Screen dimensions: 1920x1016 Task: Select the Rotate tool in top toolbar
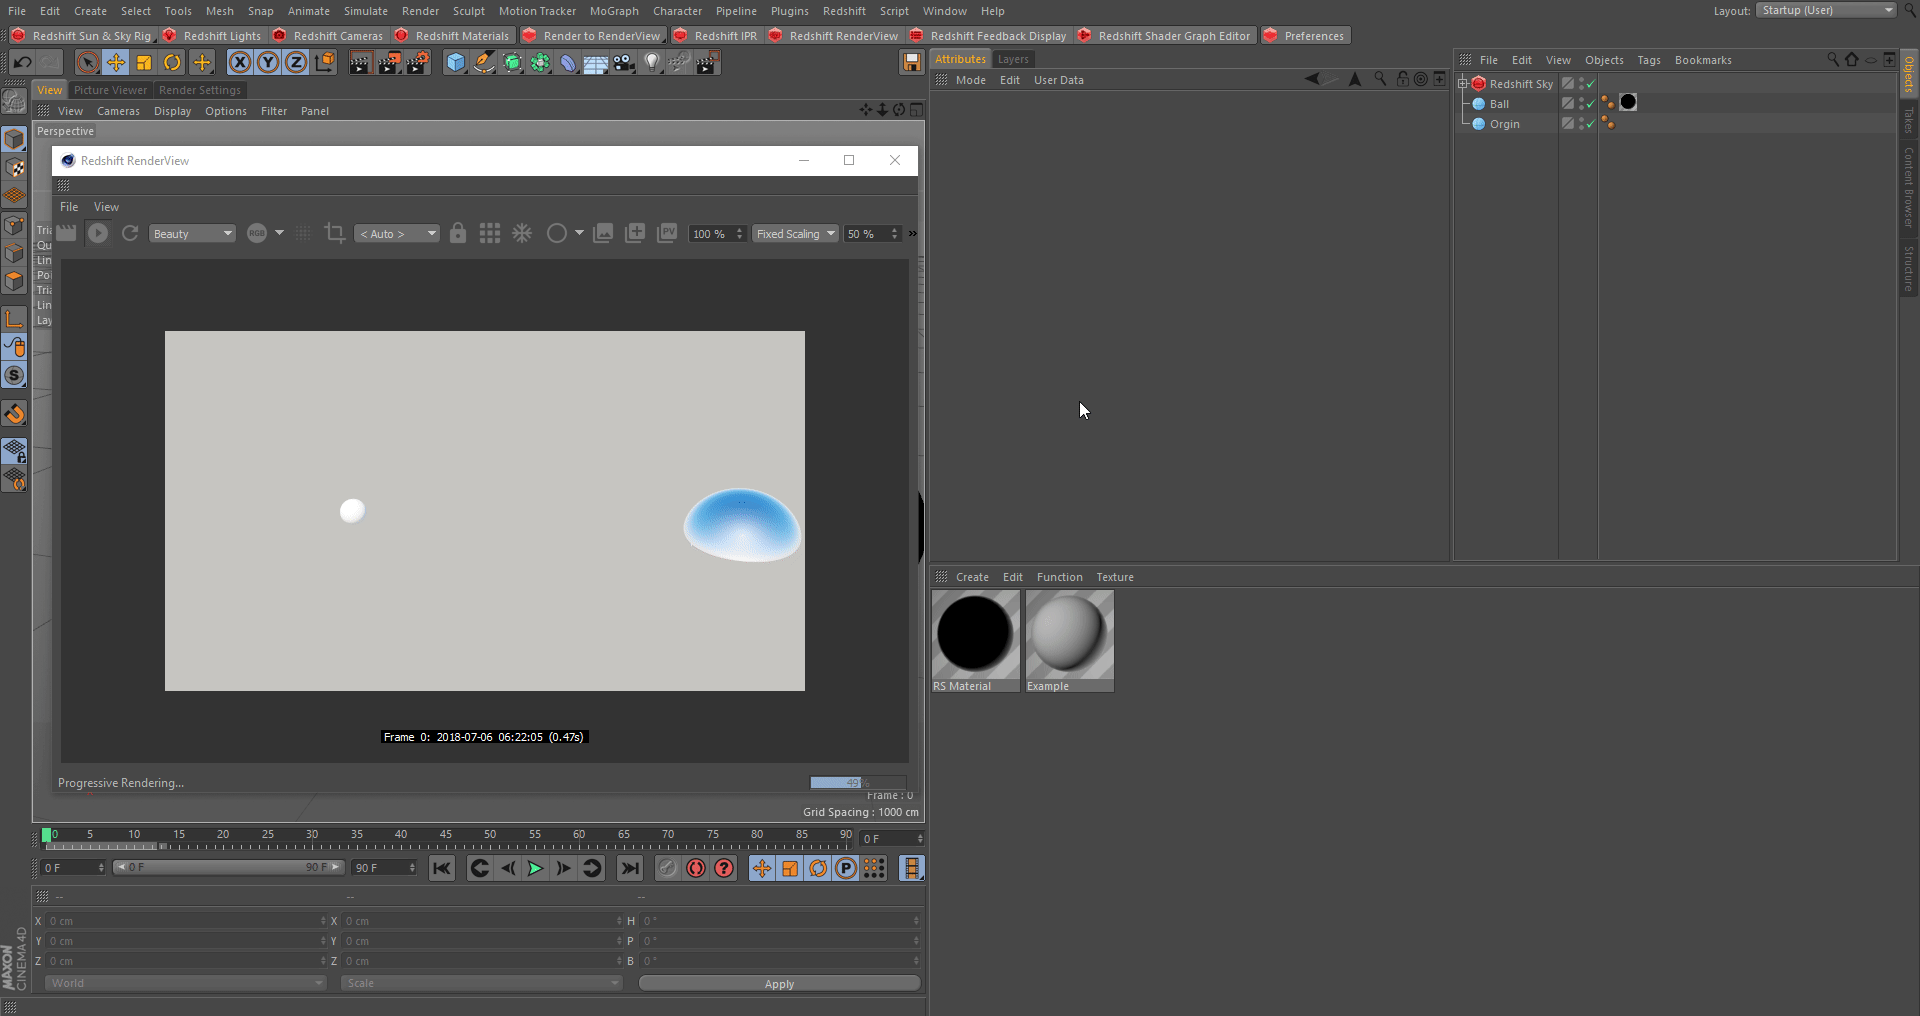coord(172,63)
